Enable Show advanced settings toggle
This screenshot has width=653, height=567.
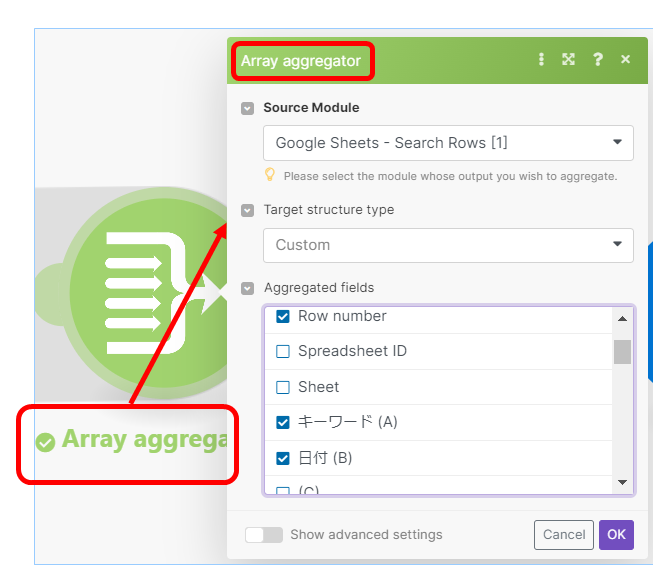tap(264, 535)
